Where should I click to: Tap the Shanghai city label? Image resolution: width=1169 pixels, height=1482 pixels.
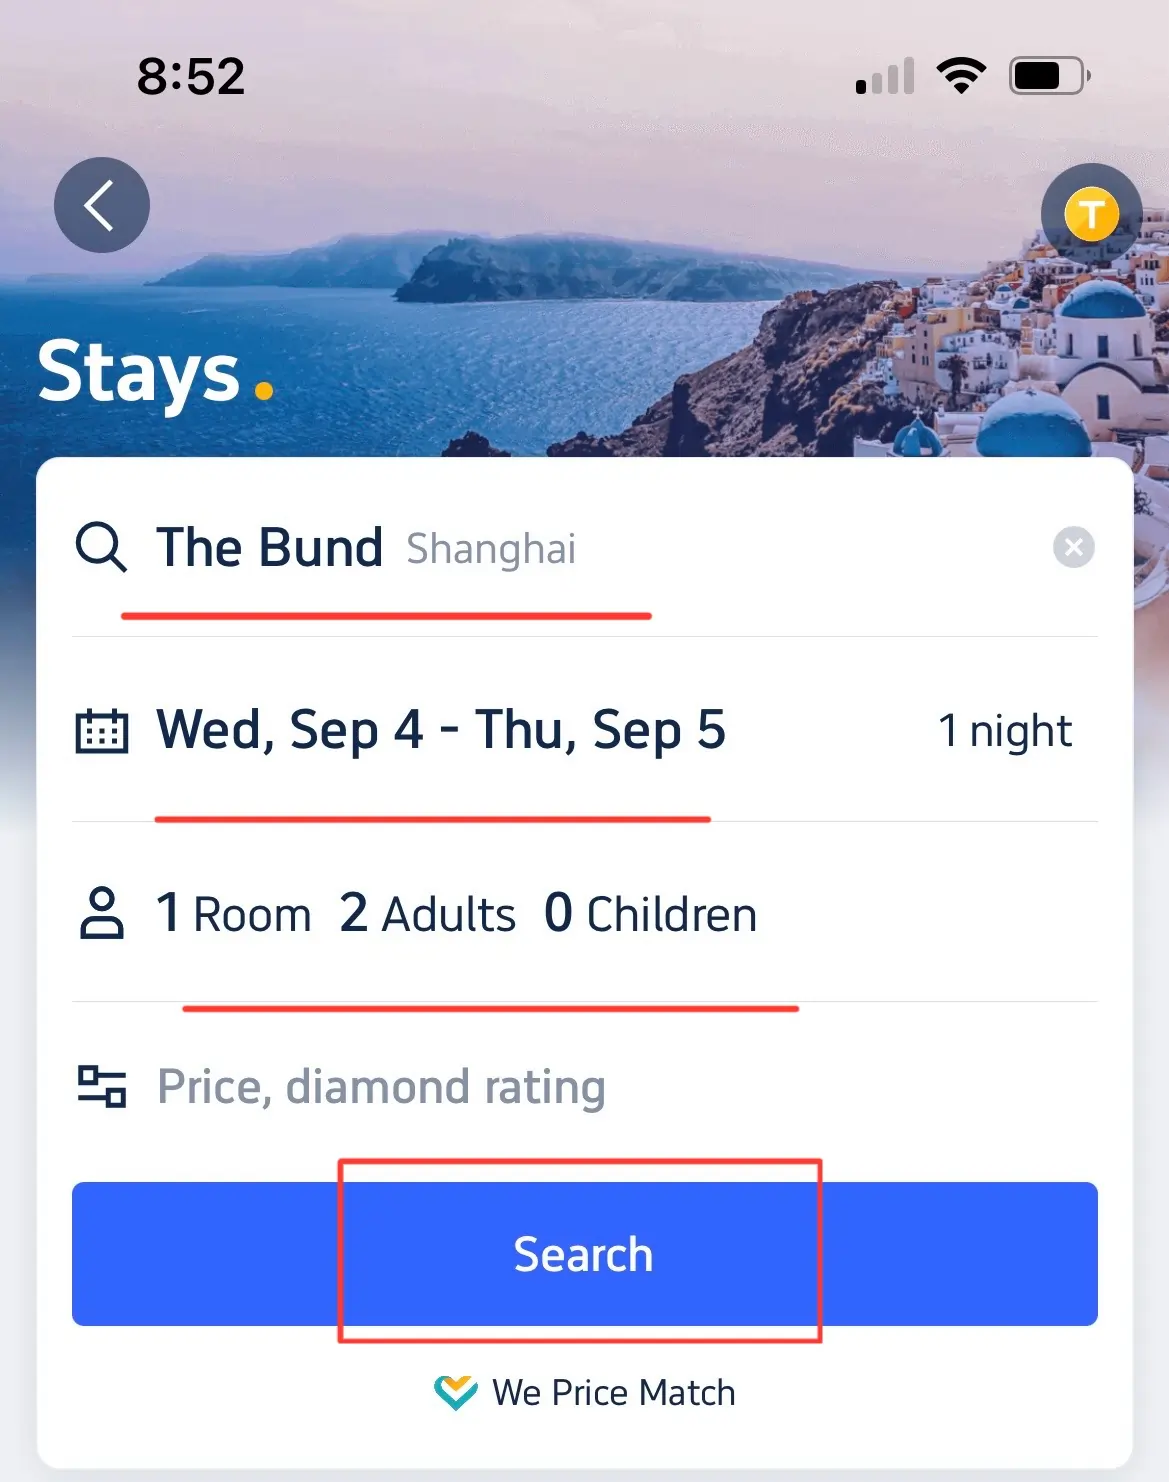point(491,549)
